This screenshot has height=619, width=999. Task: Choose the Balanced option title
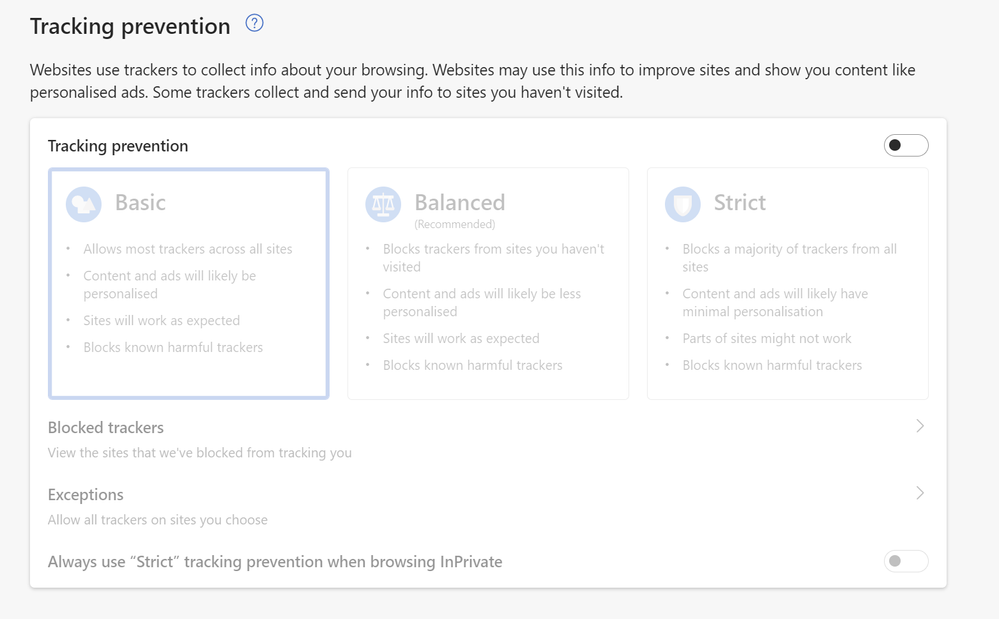tap(460, 203)
